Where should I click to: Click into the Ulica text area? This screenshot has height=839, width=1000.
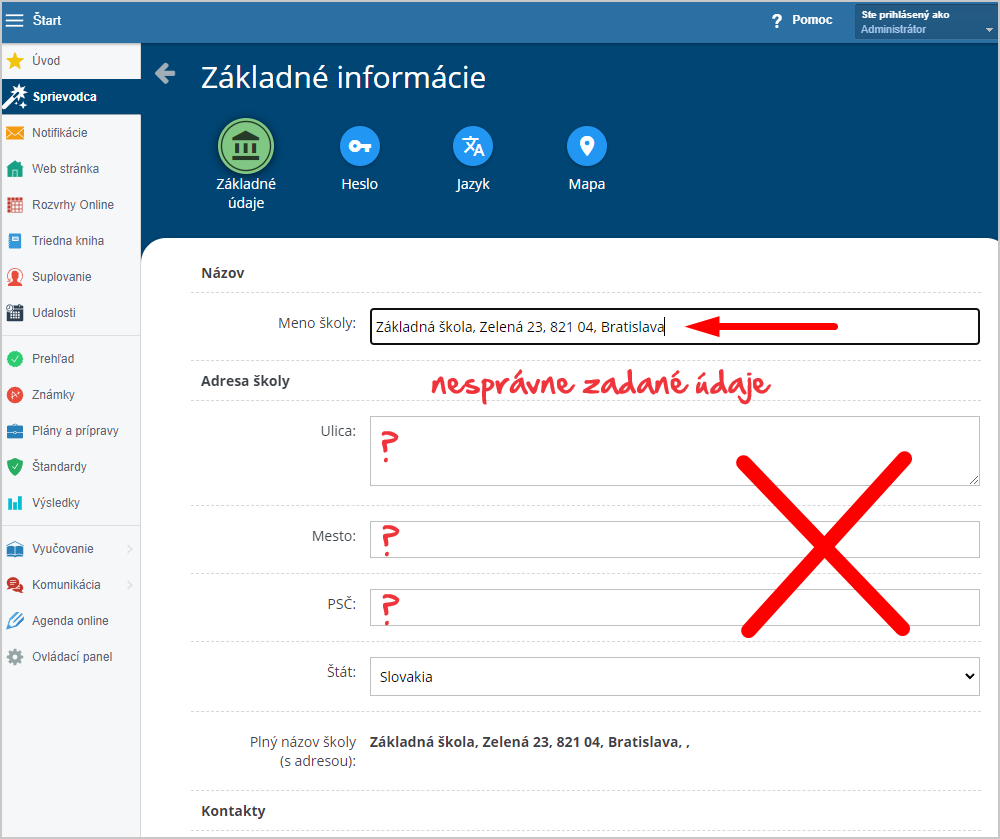(675, 451)
